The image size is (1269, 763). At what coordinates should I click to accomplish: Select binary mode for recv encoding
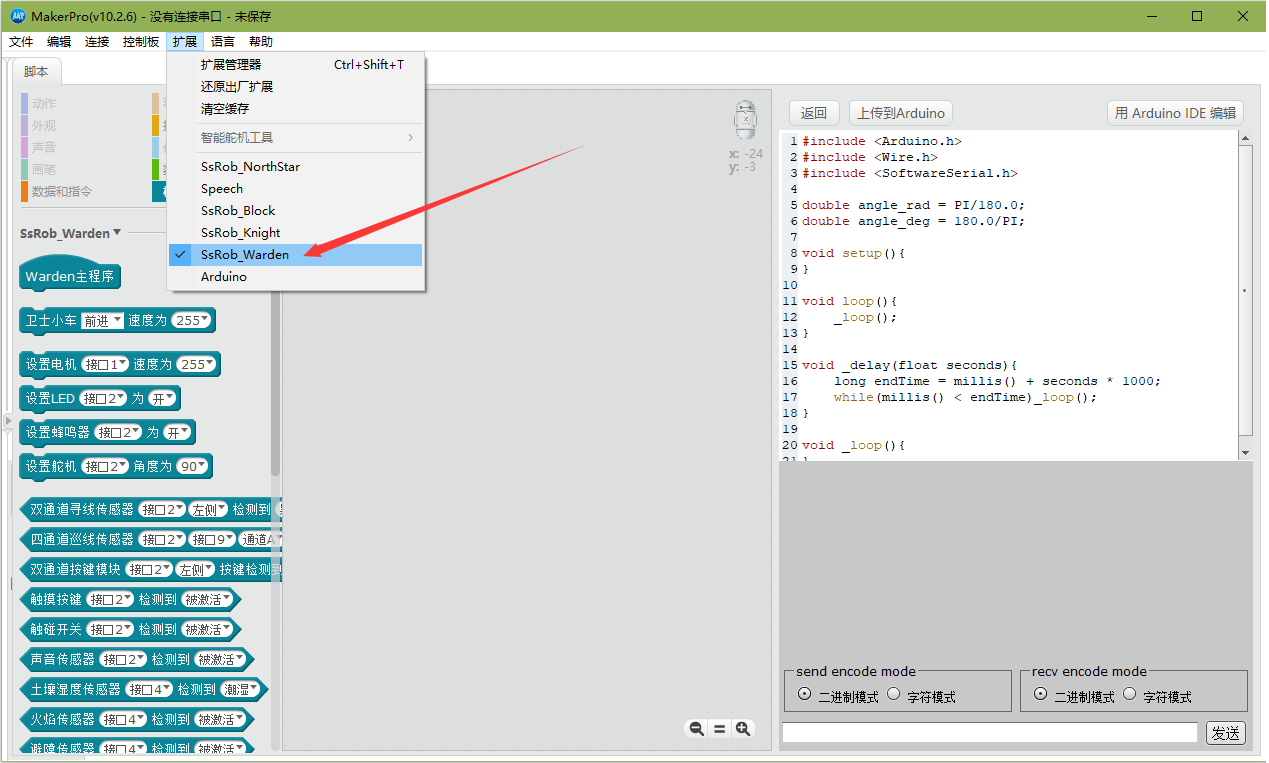pyautogui.click(x=1040, y=695)
